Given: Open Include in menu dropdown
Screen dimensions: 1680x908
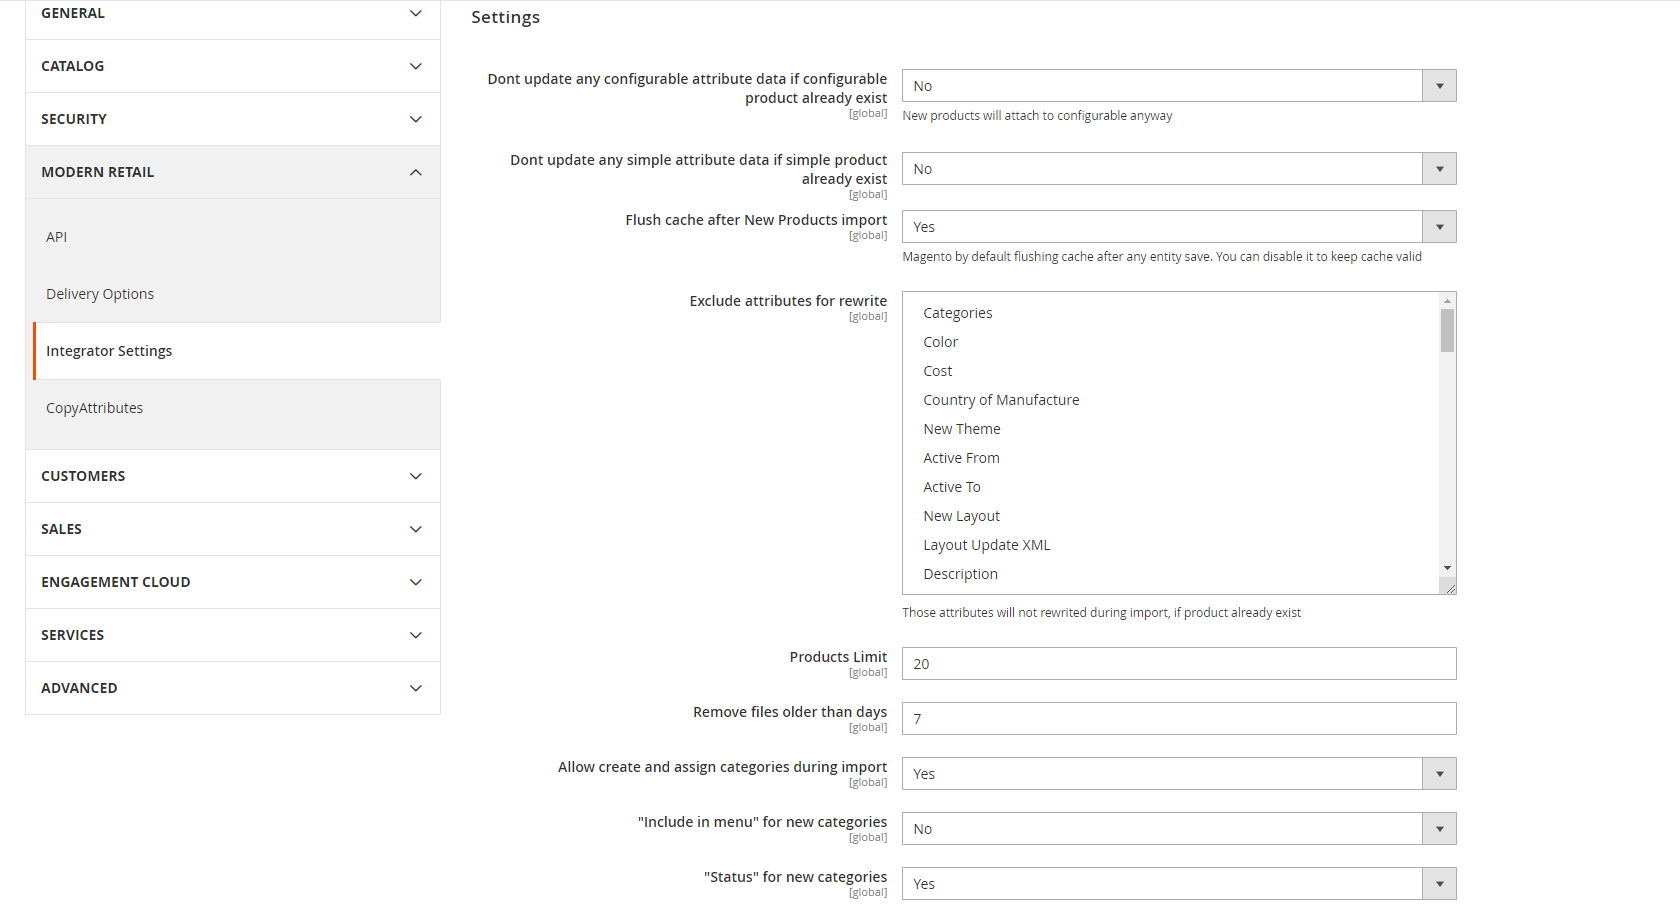Looking at the screenshot, I should [x=1179, y=829].
